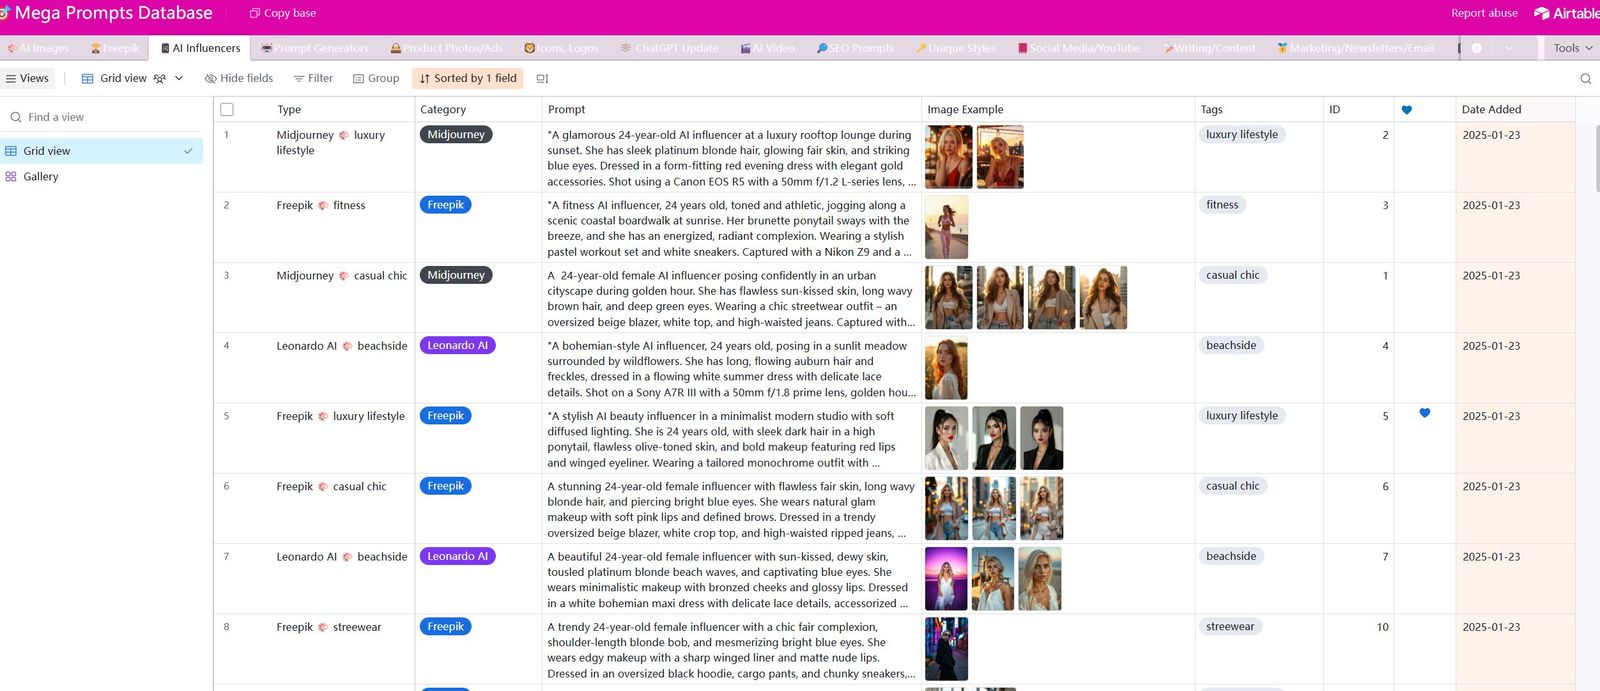The height and width of the screenshot is (691, 1600).
Task: Open the jogging thumbnail in row 2
Action: [x=946, y=227]
